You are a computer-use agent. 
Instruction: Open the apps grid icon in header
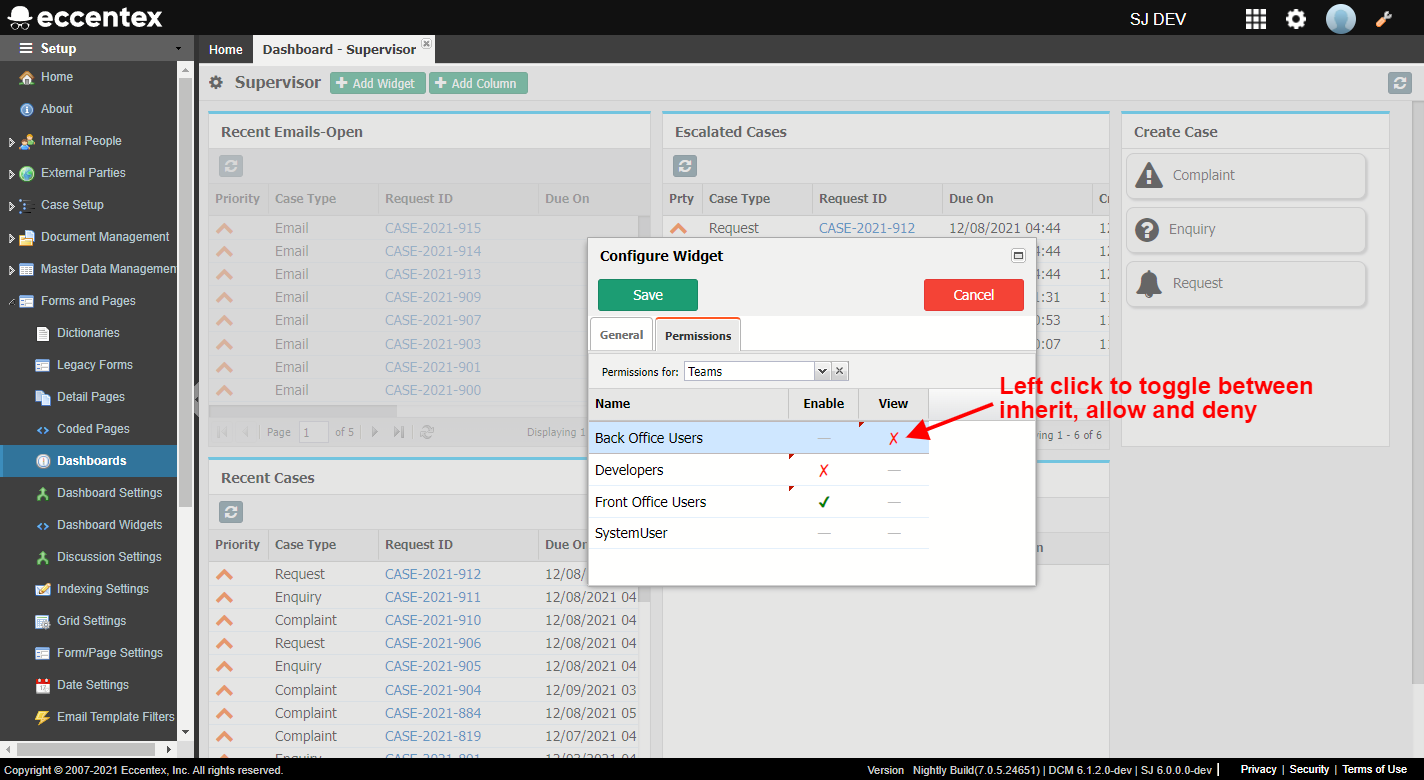click(1255, 19)
